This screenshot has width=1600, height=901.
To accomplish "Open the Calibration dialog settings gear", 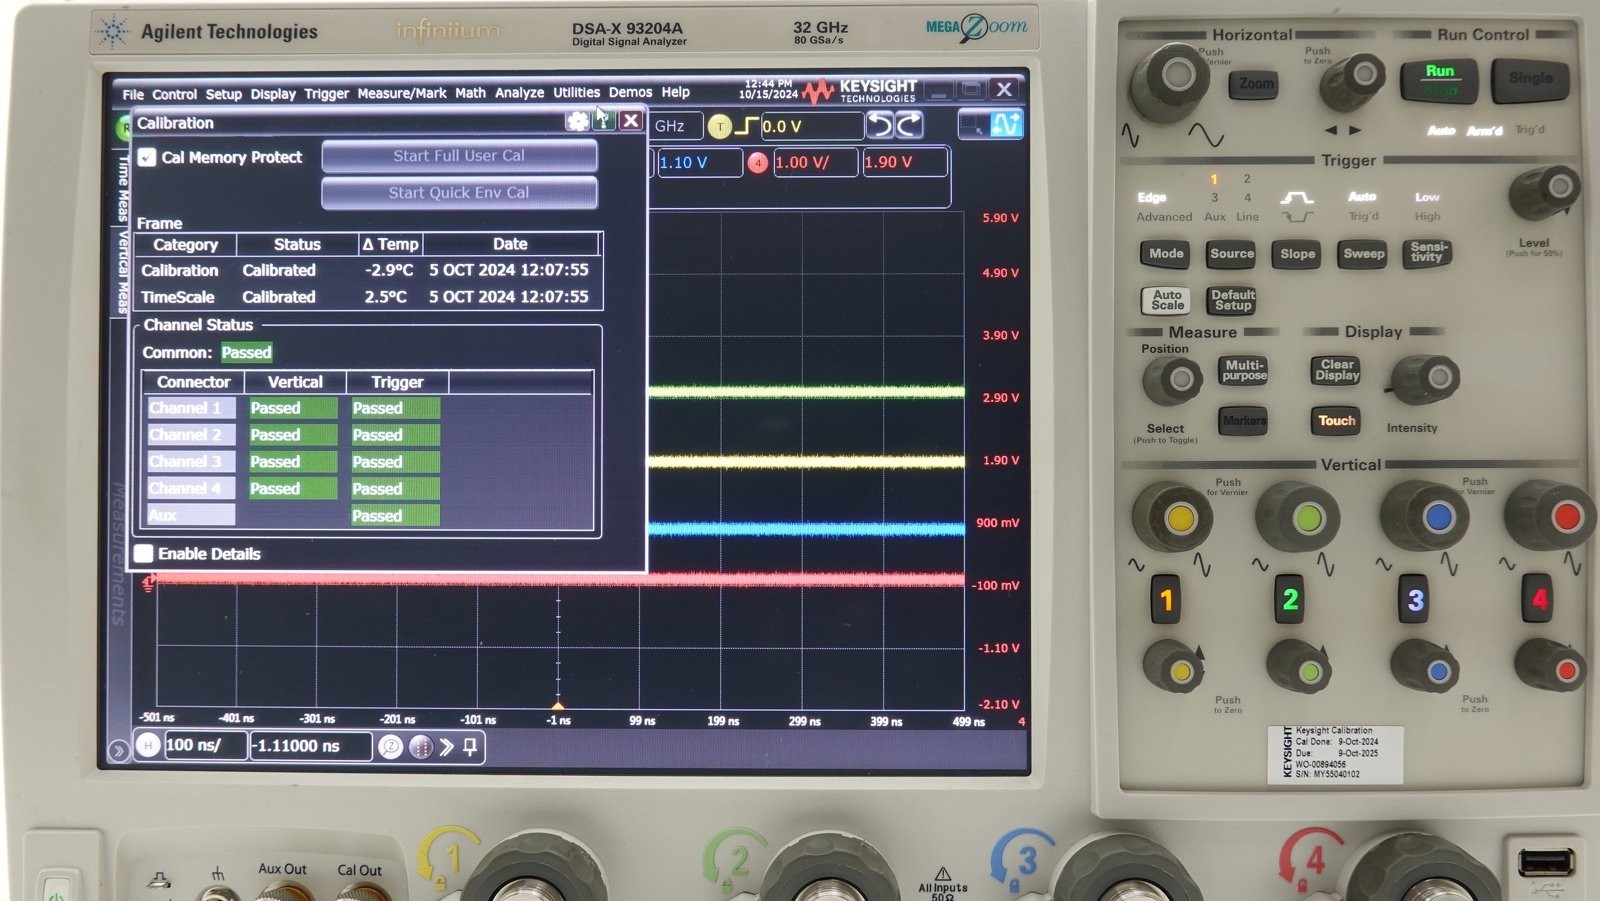I will point(578,121).
